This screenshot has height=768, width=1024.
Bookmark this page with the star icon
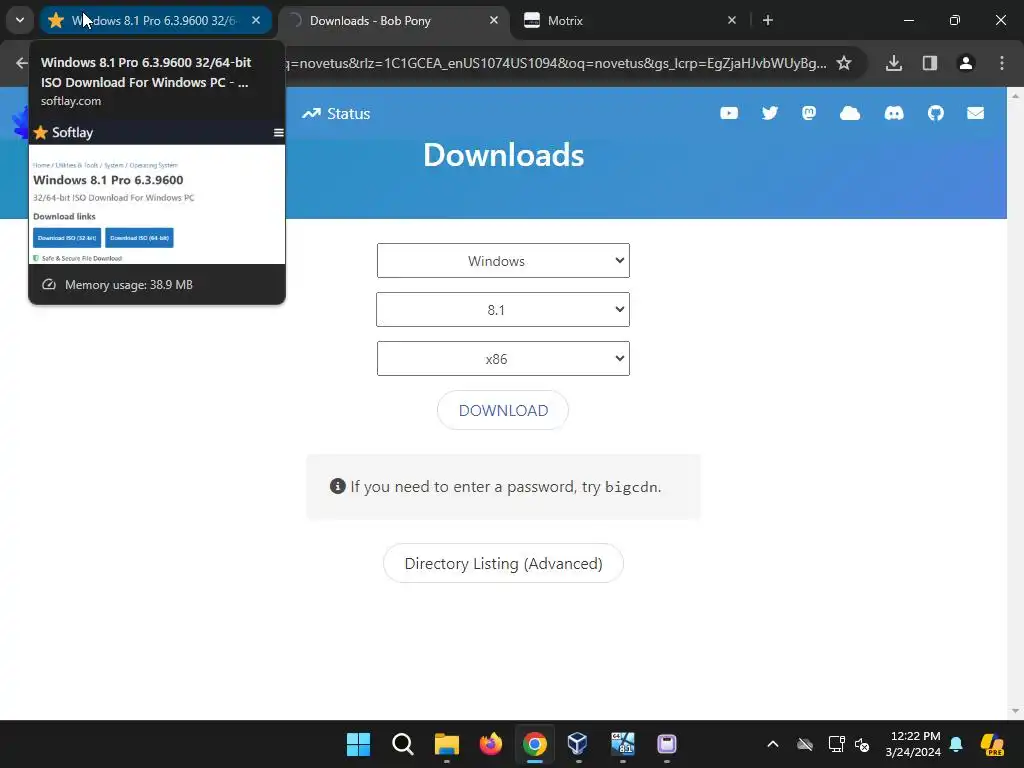click(844, 63)
